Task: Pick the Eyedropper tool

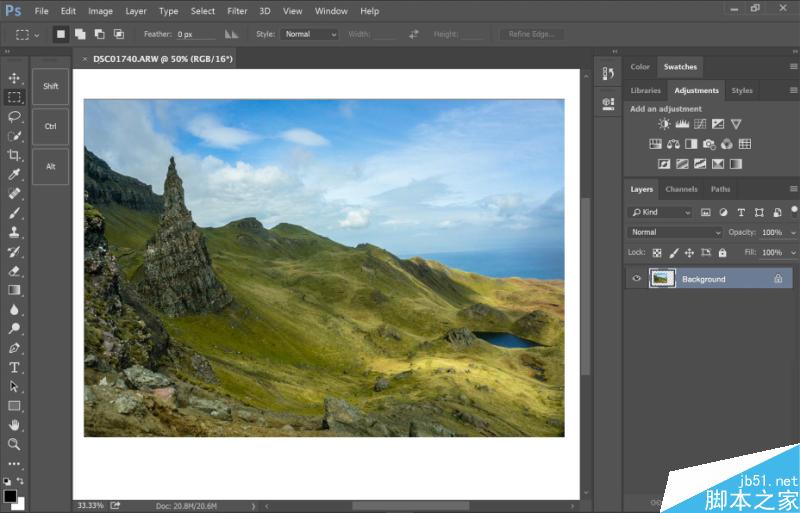Action: click(14, 174)
